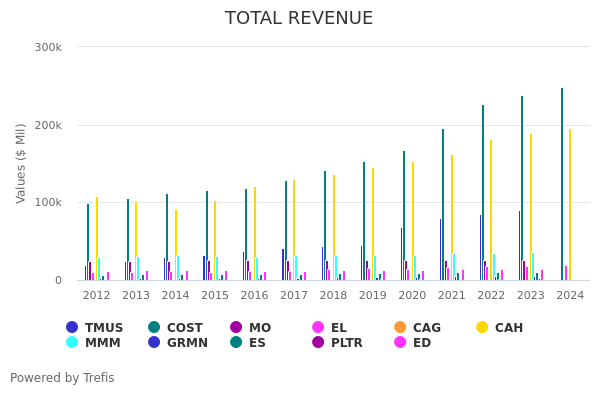Image resolution: width=600 pixels, height=400 pixels.
Task: Toggle the TMUS series in the legend
Action: [94, 328]
